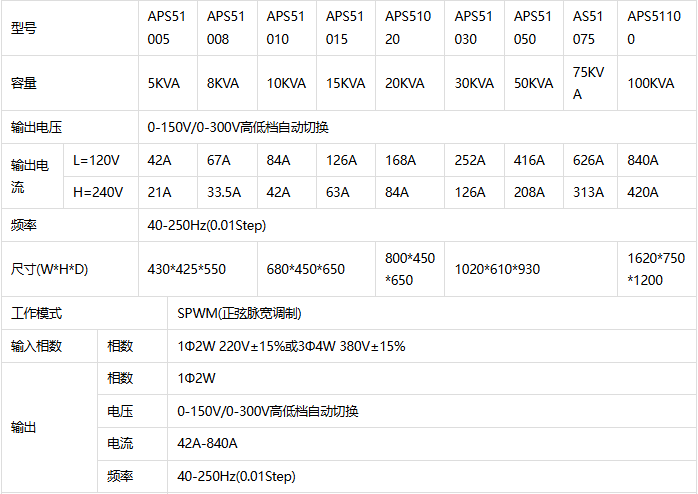Select the H=240V label cell
The image size is (698, 494).
coord(97,192)
